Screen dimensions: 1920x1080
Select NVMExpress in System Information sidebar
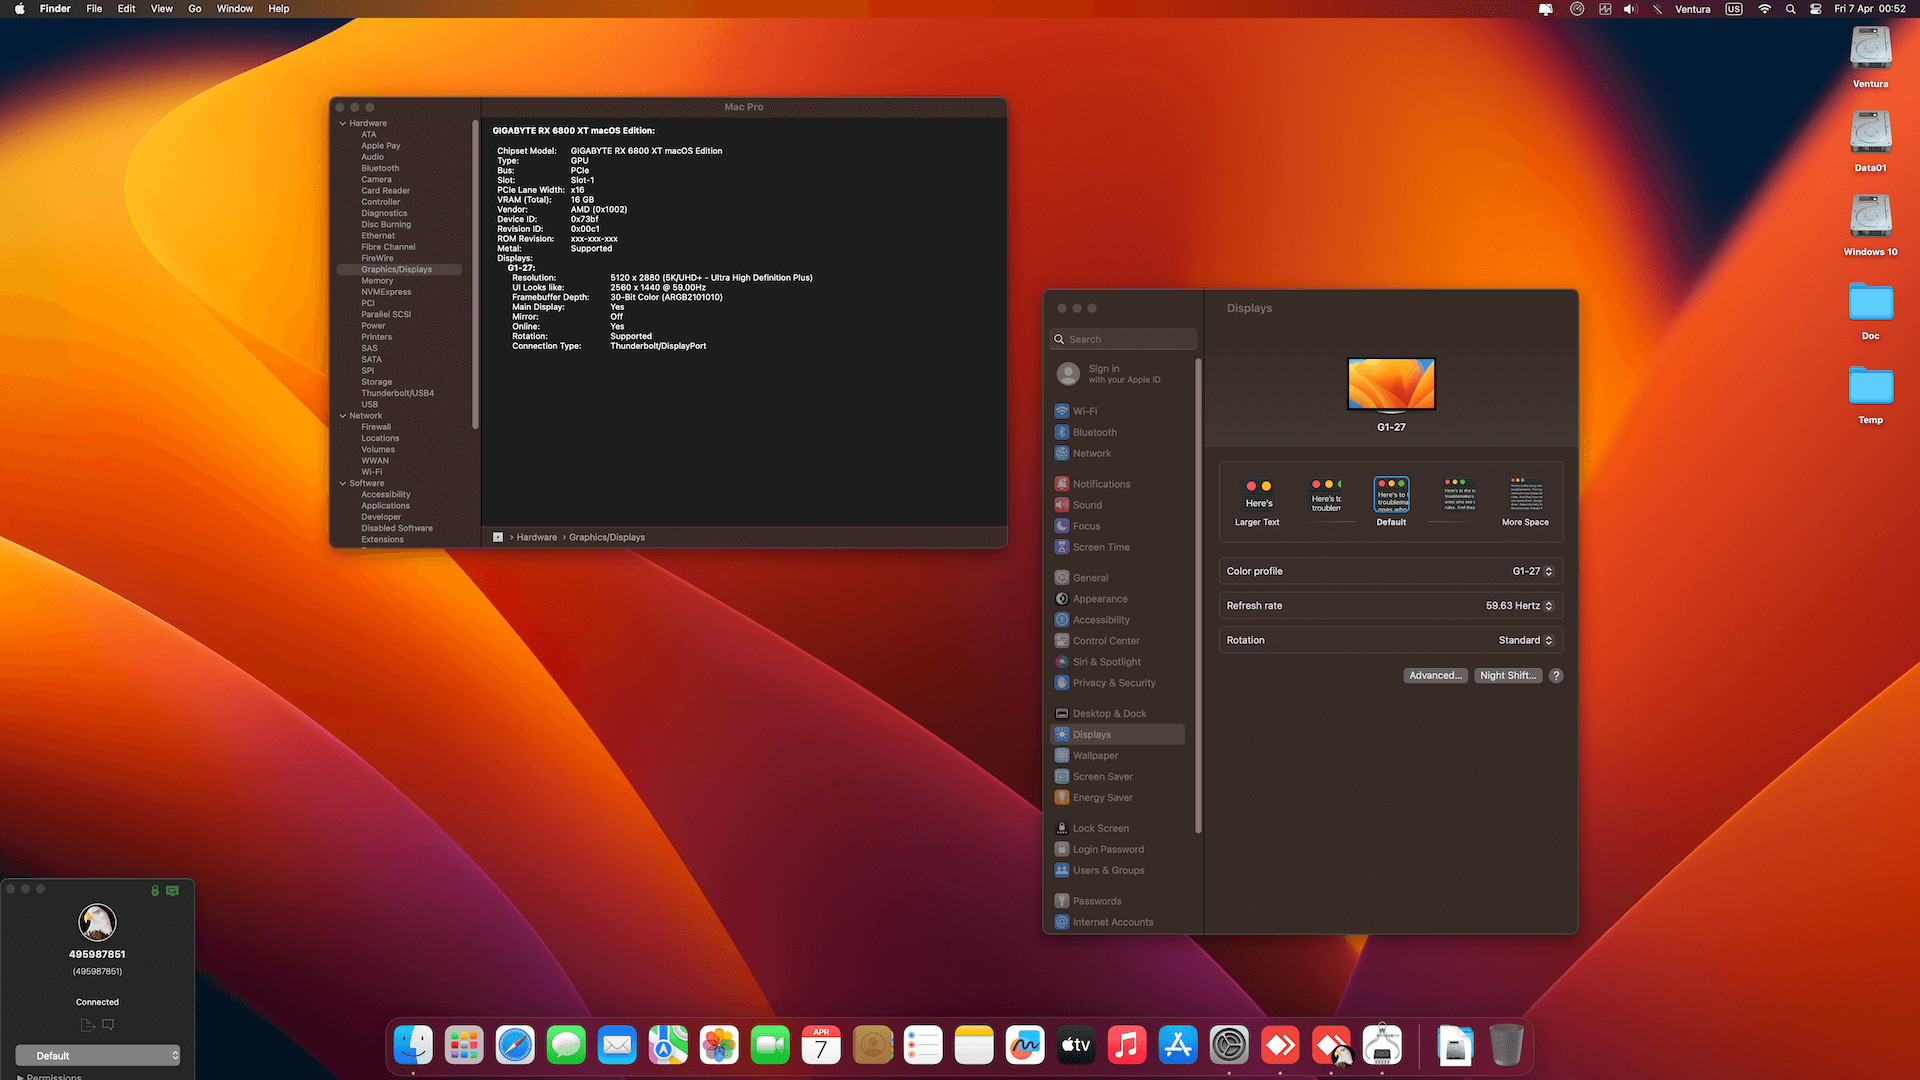[x=386, y=292]
